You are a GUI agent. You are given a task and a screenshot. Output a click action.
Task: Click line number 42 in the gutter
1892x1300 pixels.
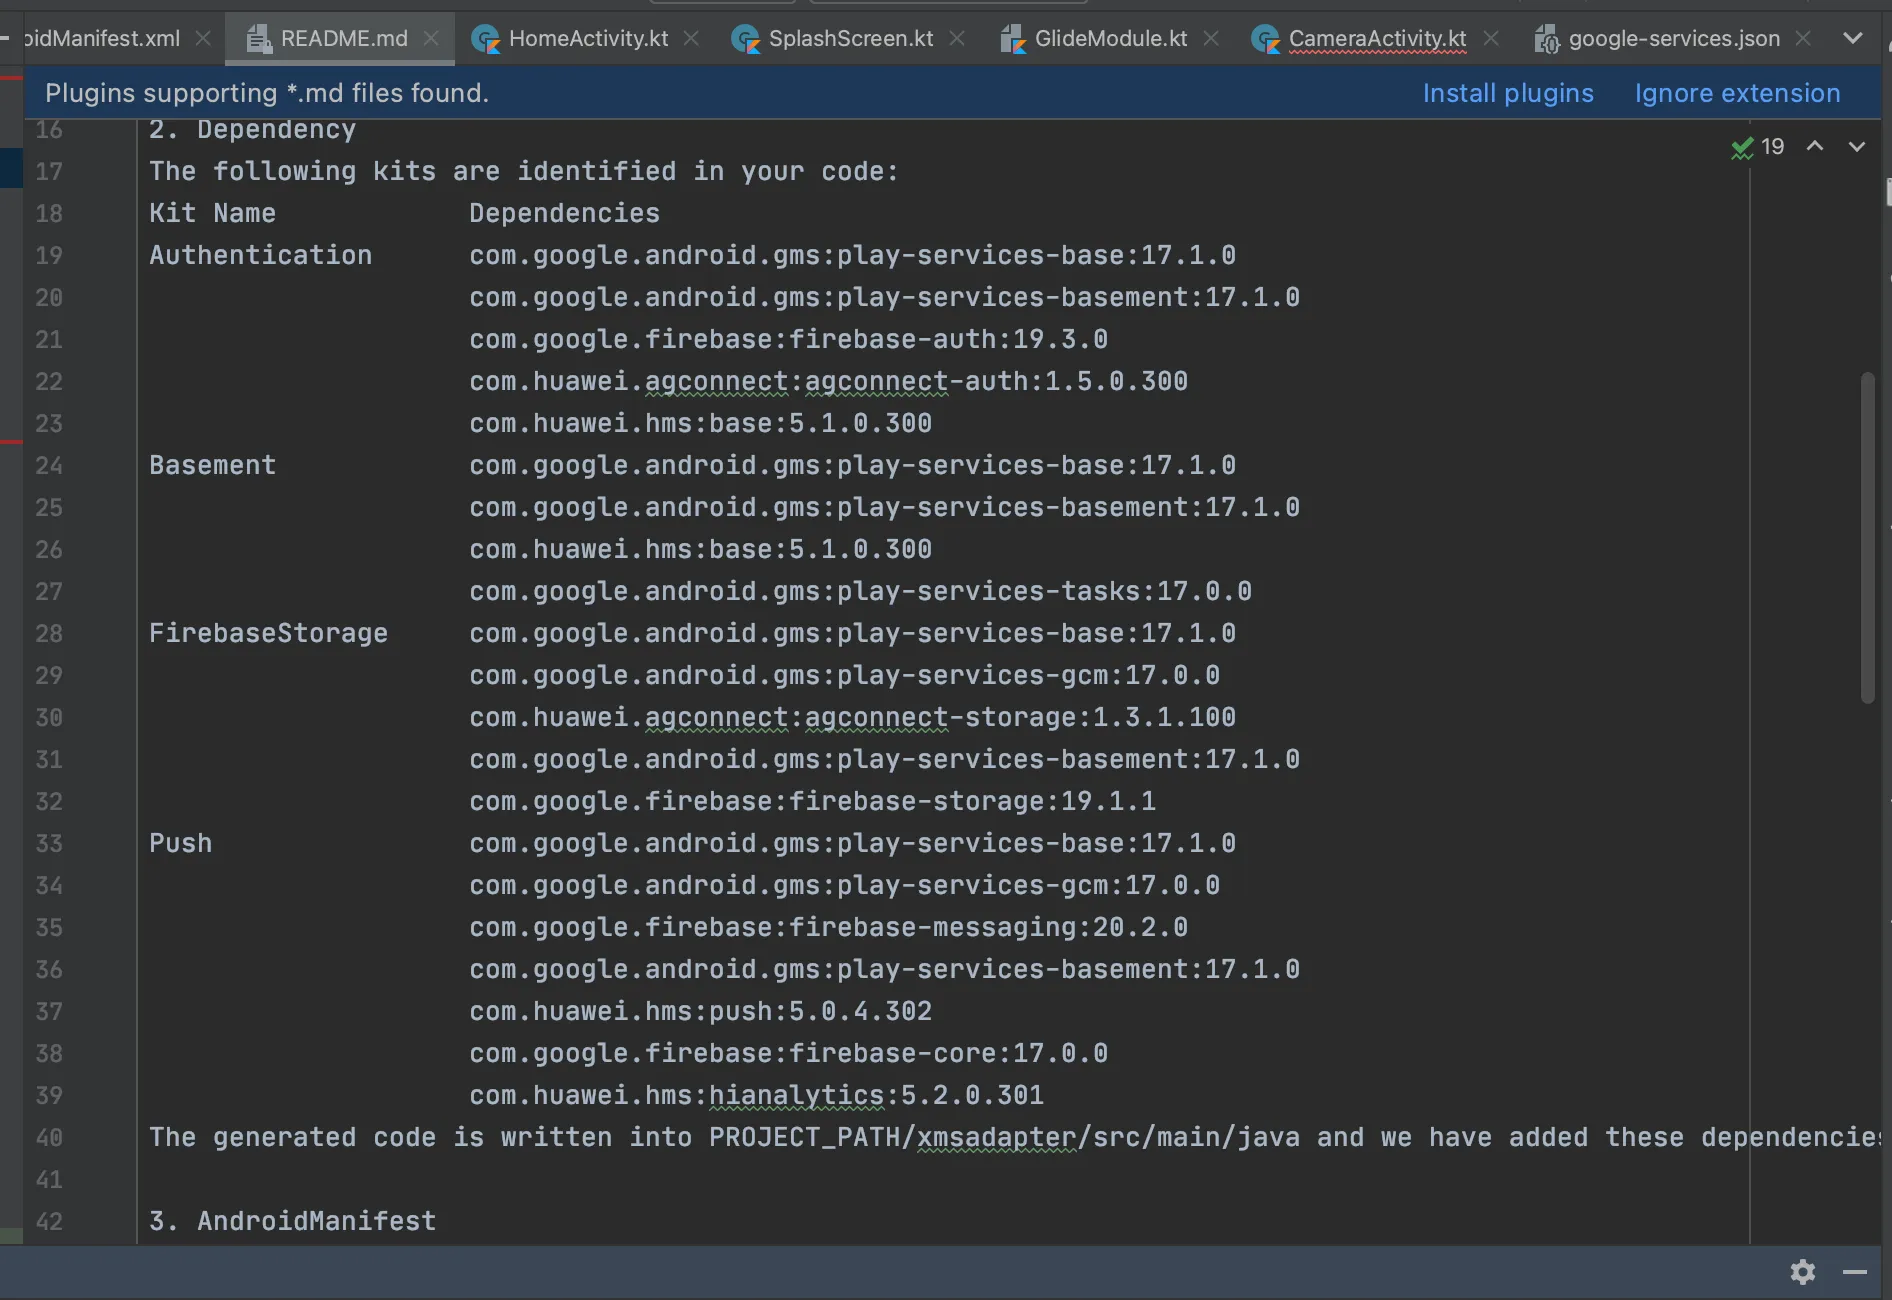tap(49, 1221)
